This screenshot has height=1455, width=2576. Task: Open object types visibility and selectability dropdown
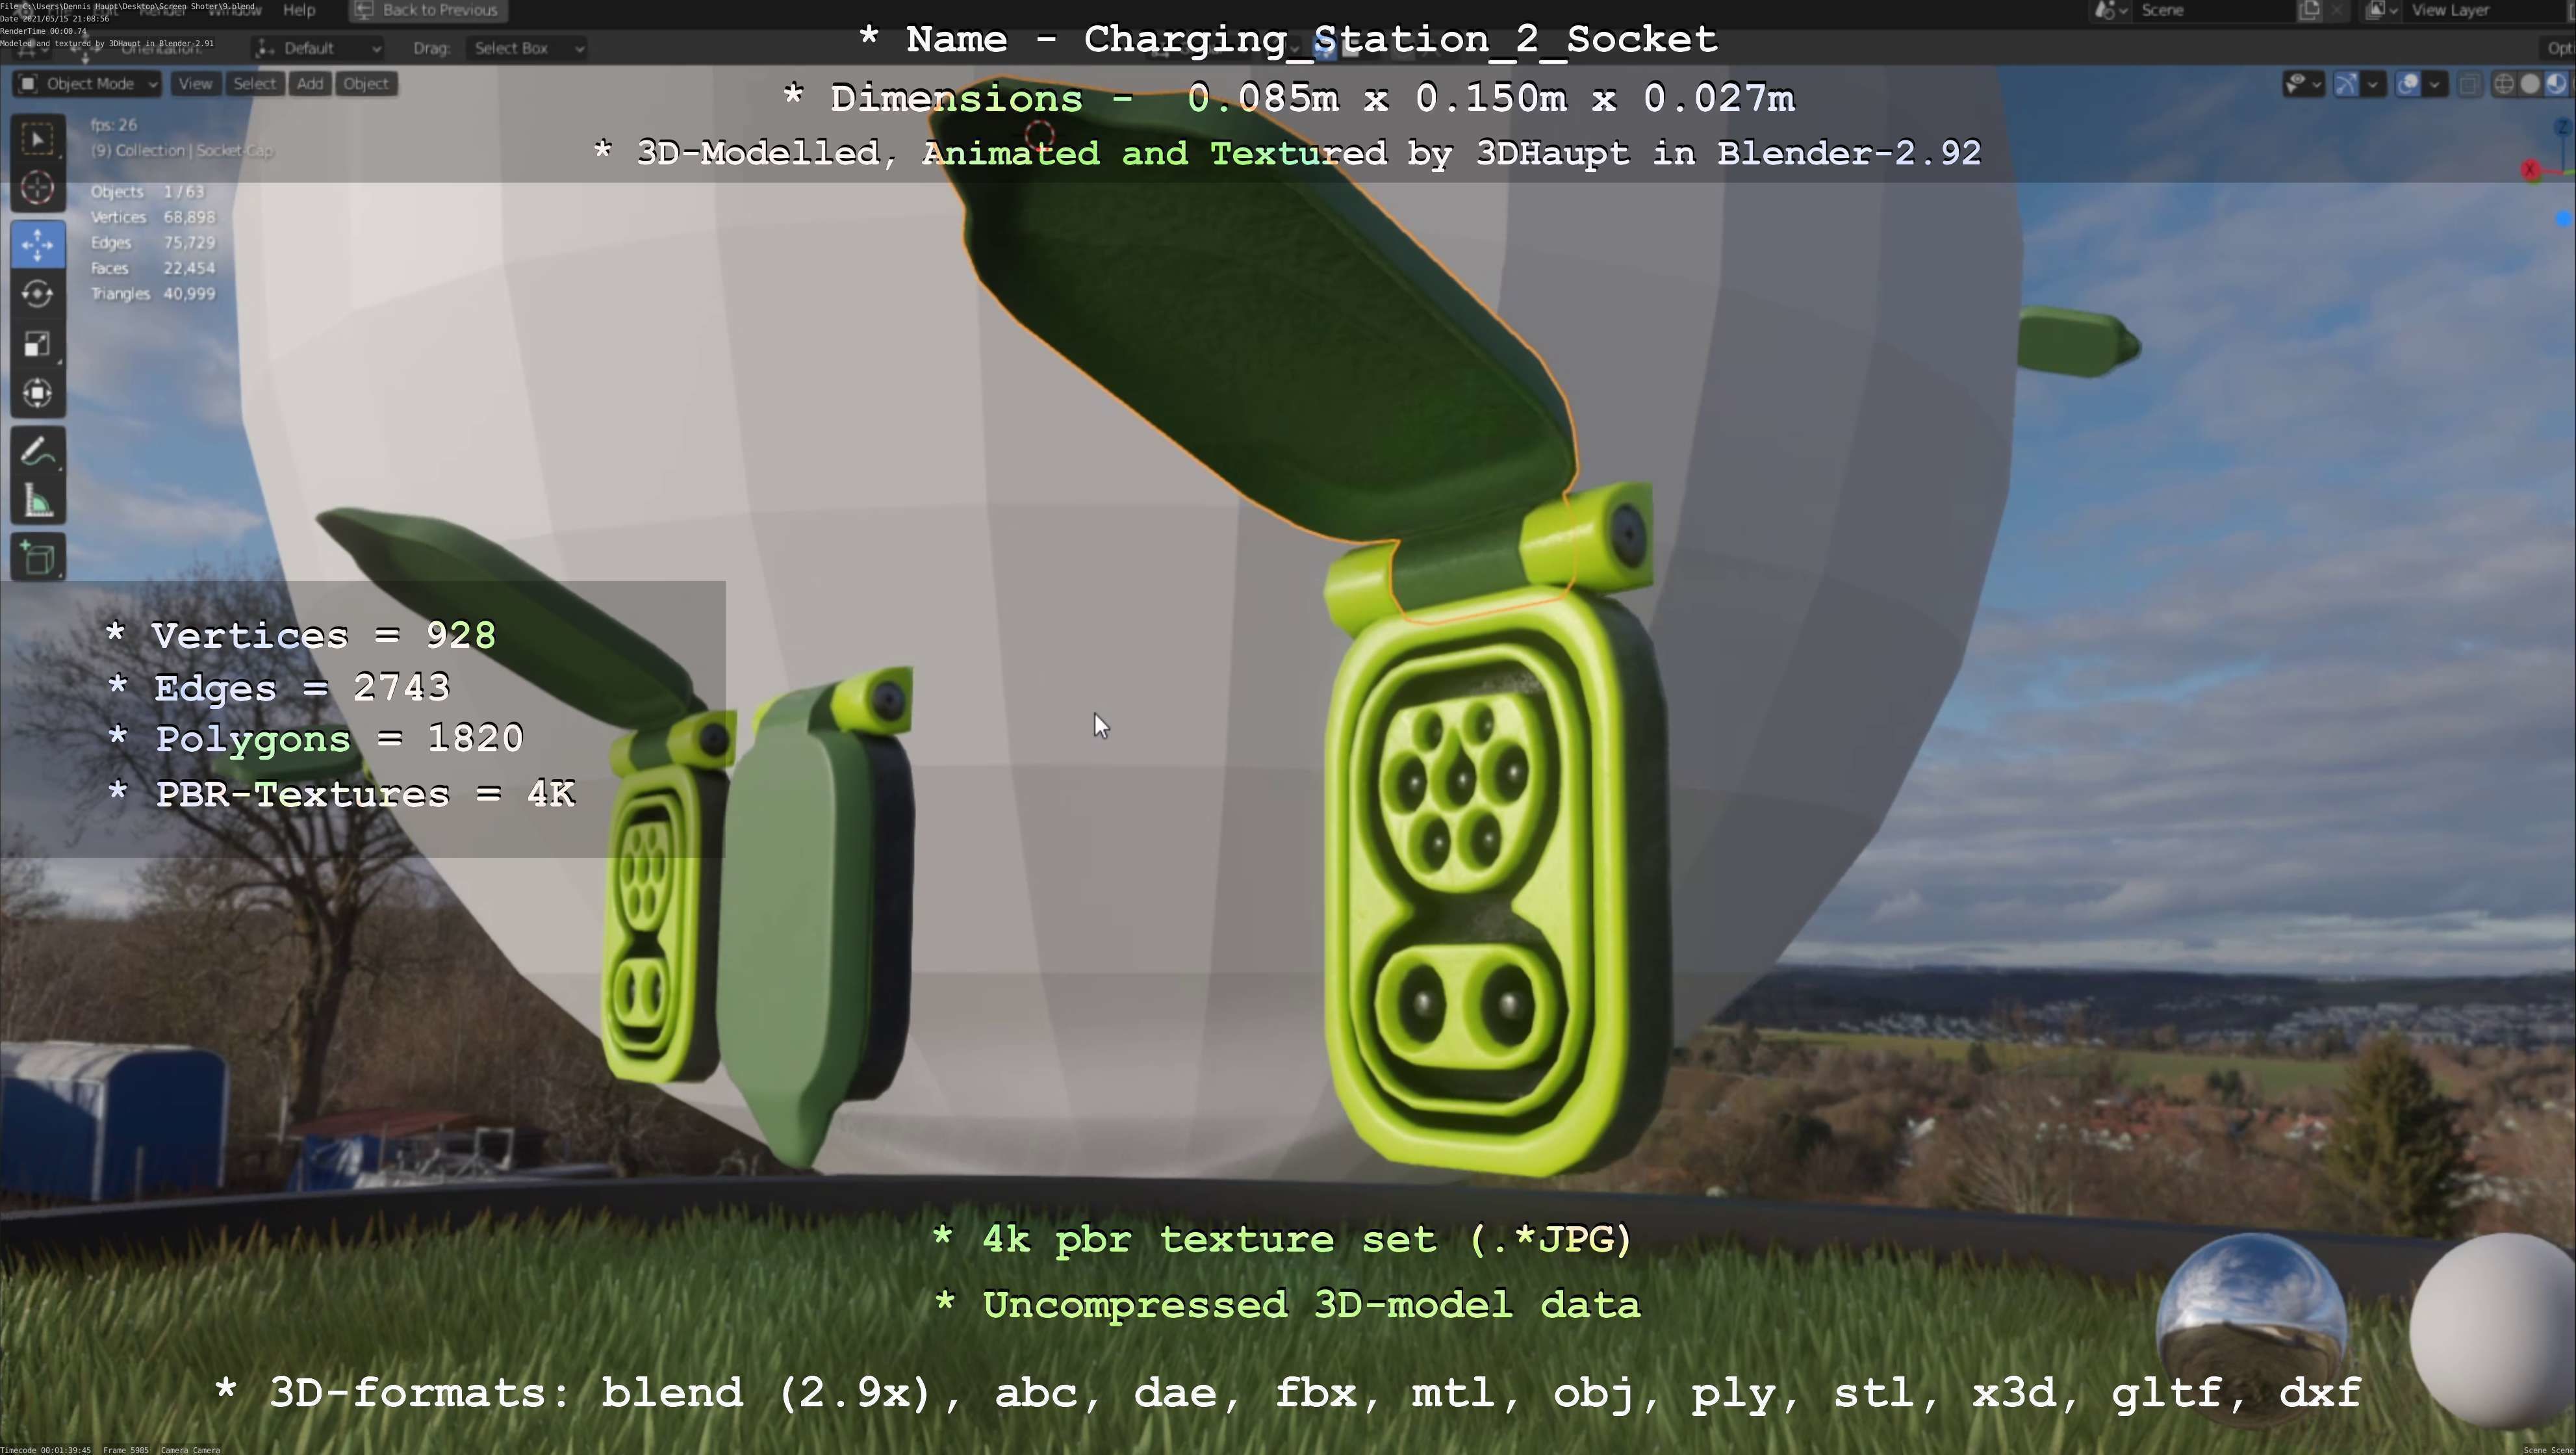tap(2303, 84)
